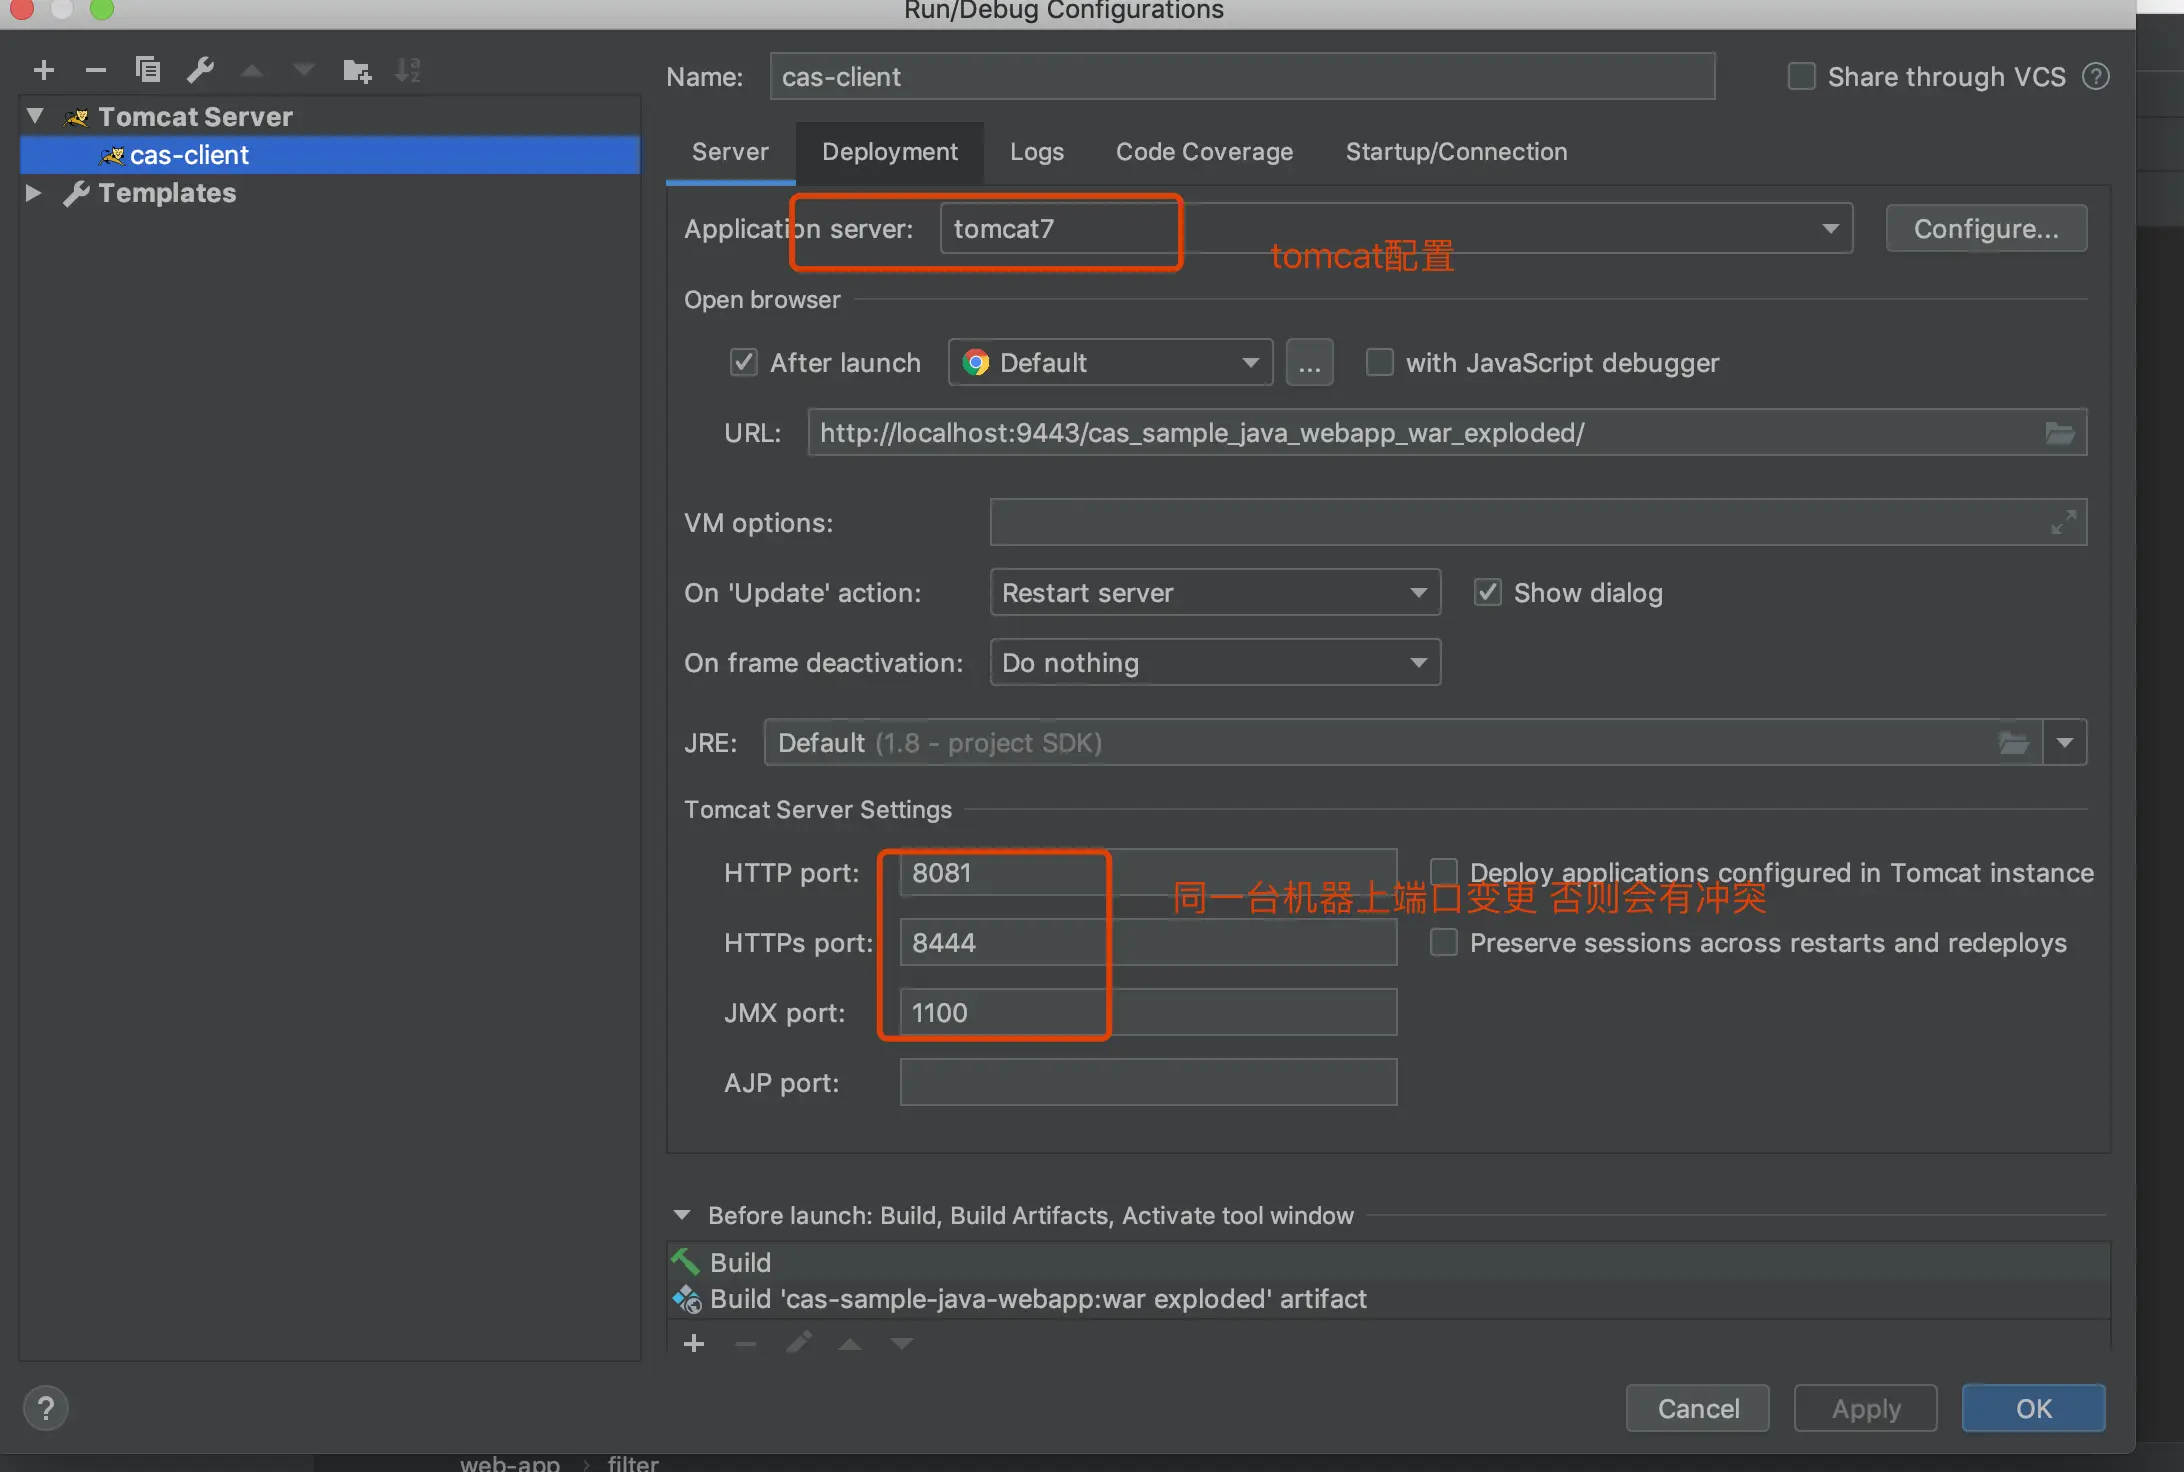Open the Startup/Connection tab
This screenshot has width=2184, height=1472.
[x=1455, y=152]
